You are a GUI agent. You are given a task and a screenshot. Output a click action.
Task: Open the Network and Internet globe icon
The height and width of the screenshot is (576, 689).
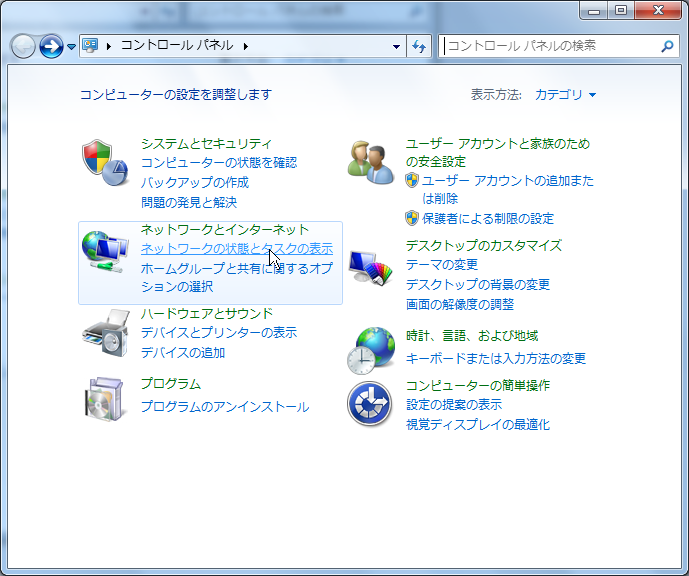(x=105, y=251)
